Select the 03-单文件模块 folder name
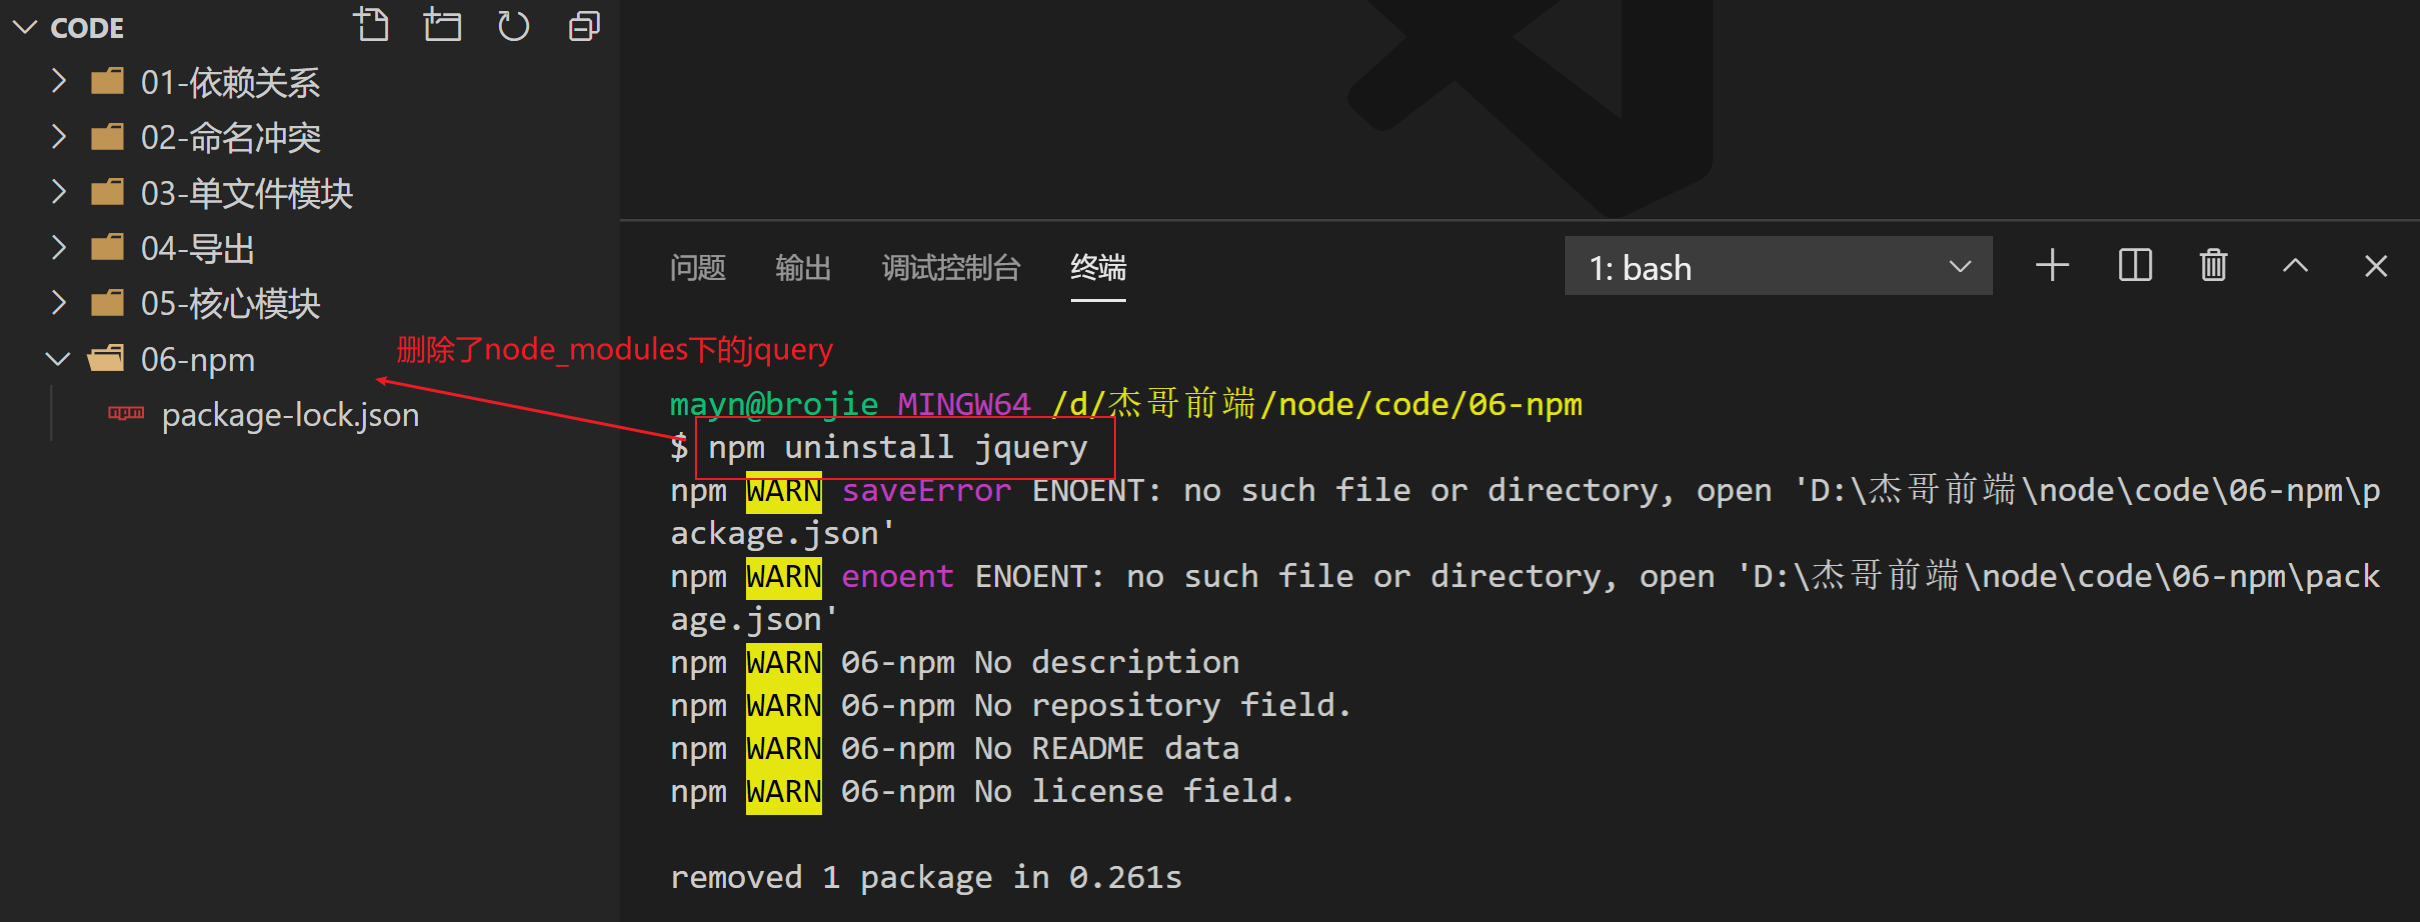This screenshot has width=2420, height=922. pos(247,193)
